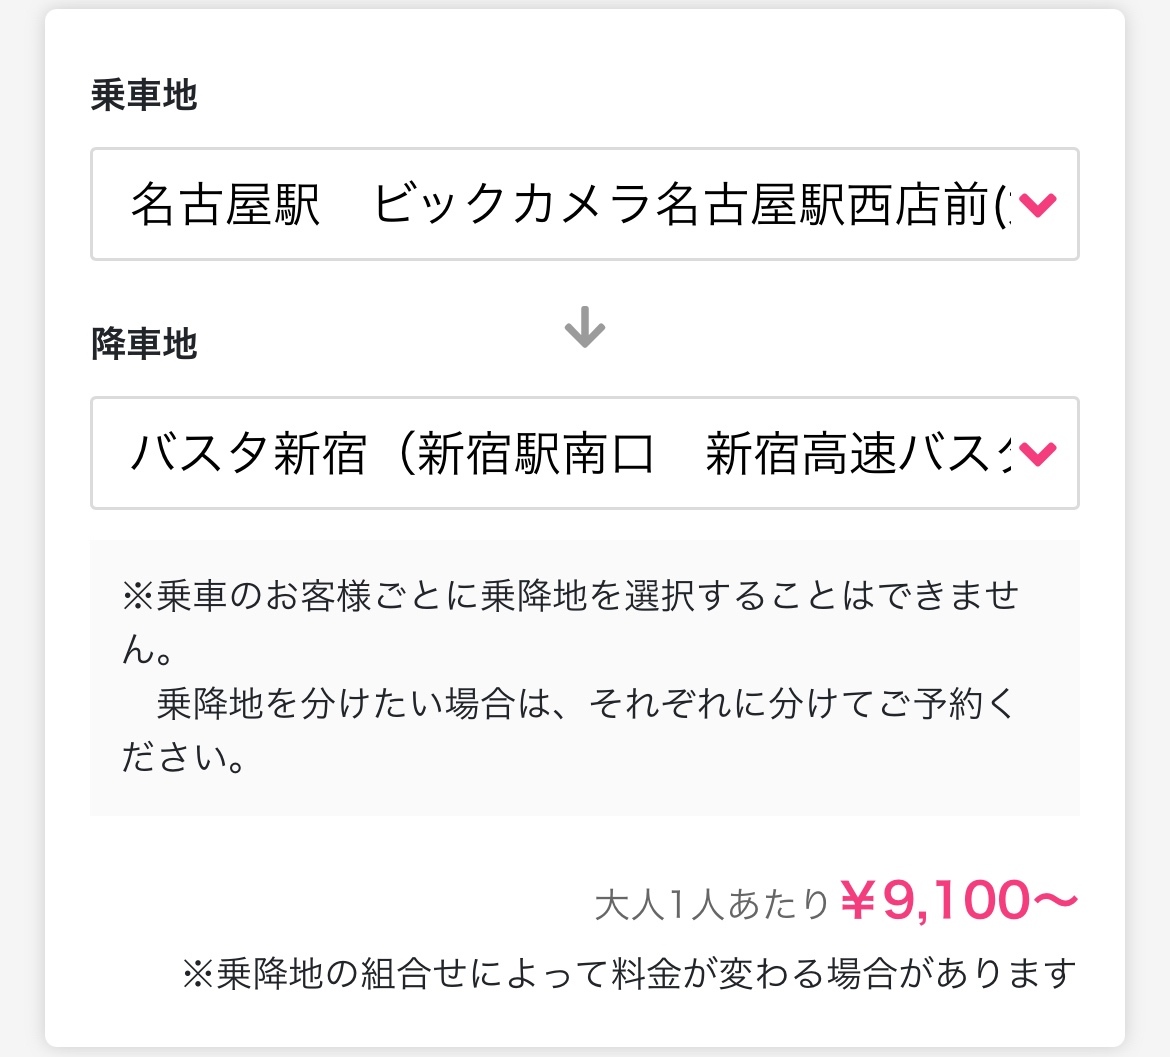This screenshot has height=1057, width=1170.
Task: Click the 乗車地 heading label
Action: pos(144,95)
